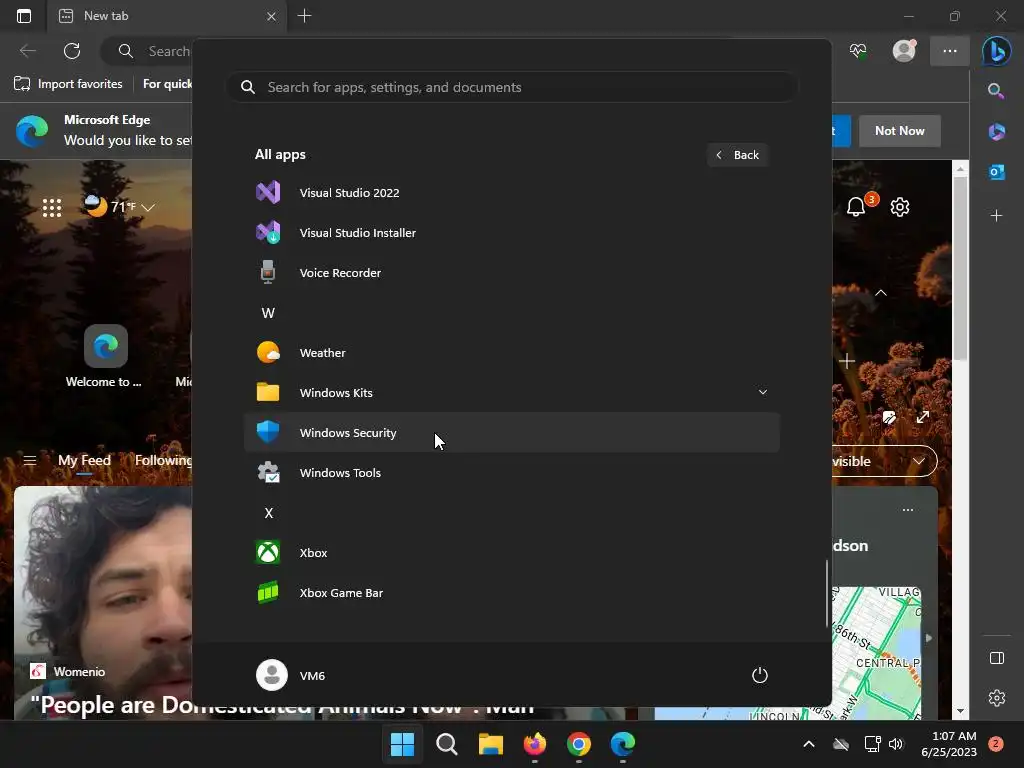Select the New tab tab in Edge

167,16
